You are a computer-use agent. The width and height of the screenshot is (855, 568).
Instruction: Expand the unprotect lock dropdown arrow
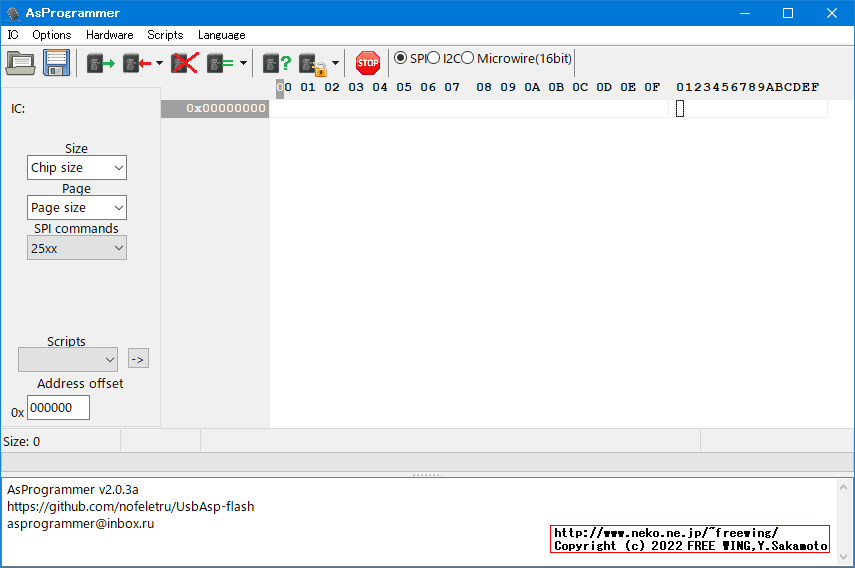335,63
